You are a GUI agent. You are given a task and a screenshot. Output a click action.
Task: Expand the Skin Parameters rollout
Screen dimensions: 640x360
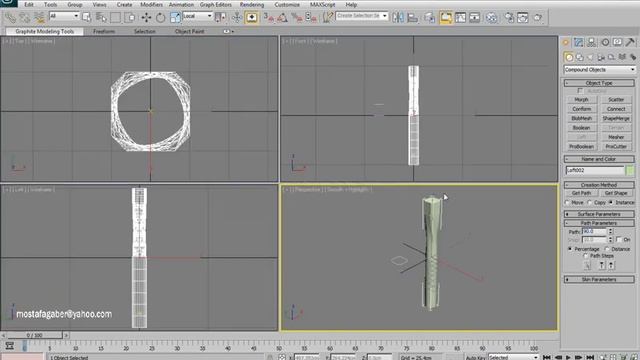coord(599,279)
